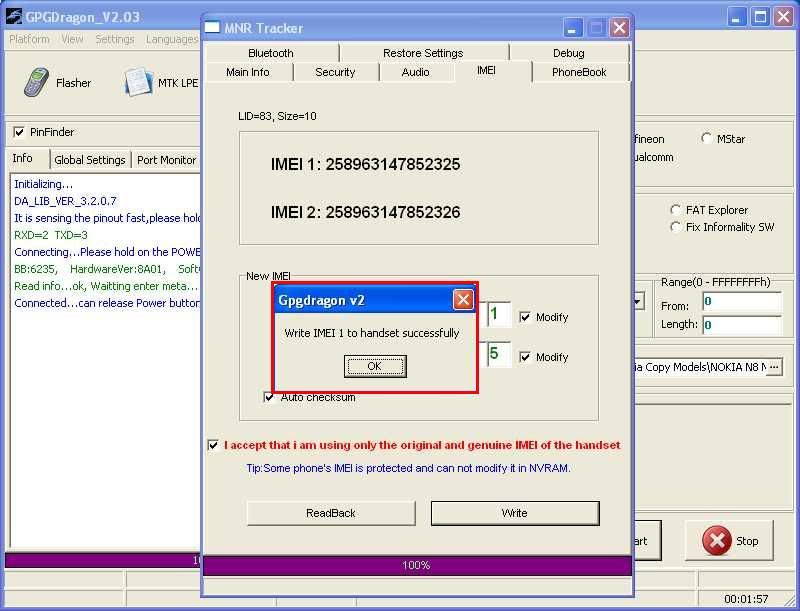
Task: Toggle Modify checkbox for IMEI 1
Action: pos(524,317)
